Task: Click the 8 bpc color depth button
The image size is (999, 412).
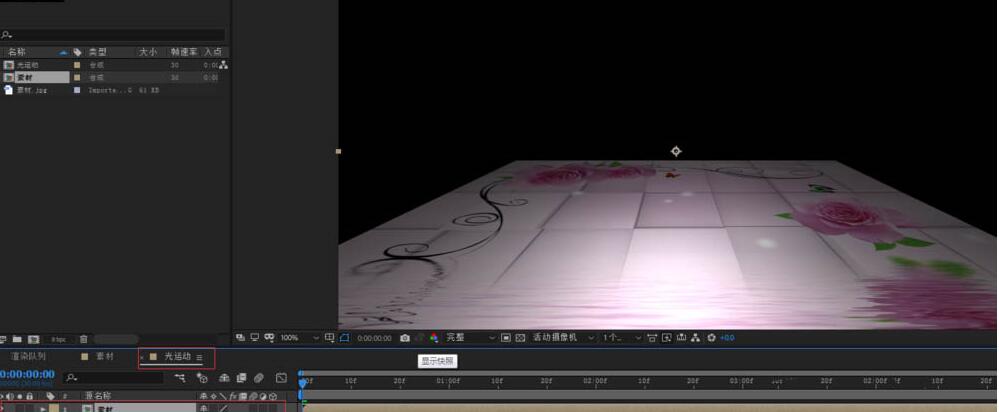Action: [x=59, y=339]
